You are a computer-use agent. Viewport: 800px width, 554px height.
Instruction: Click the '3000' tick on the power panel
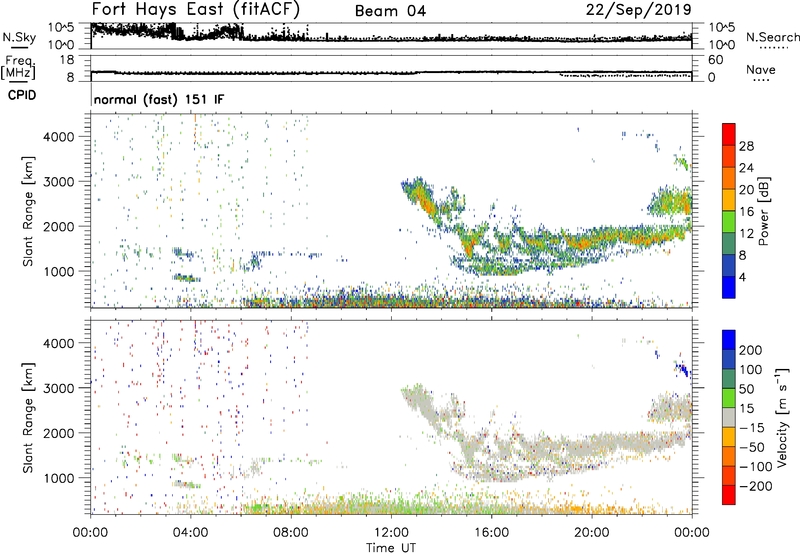click(58, 182)
